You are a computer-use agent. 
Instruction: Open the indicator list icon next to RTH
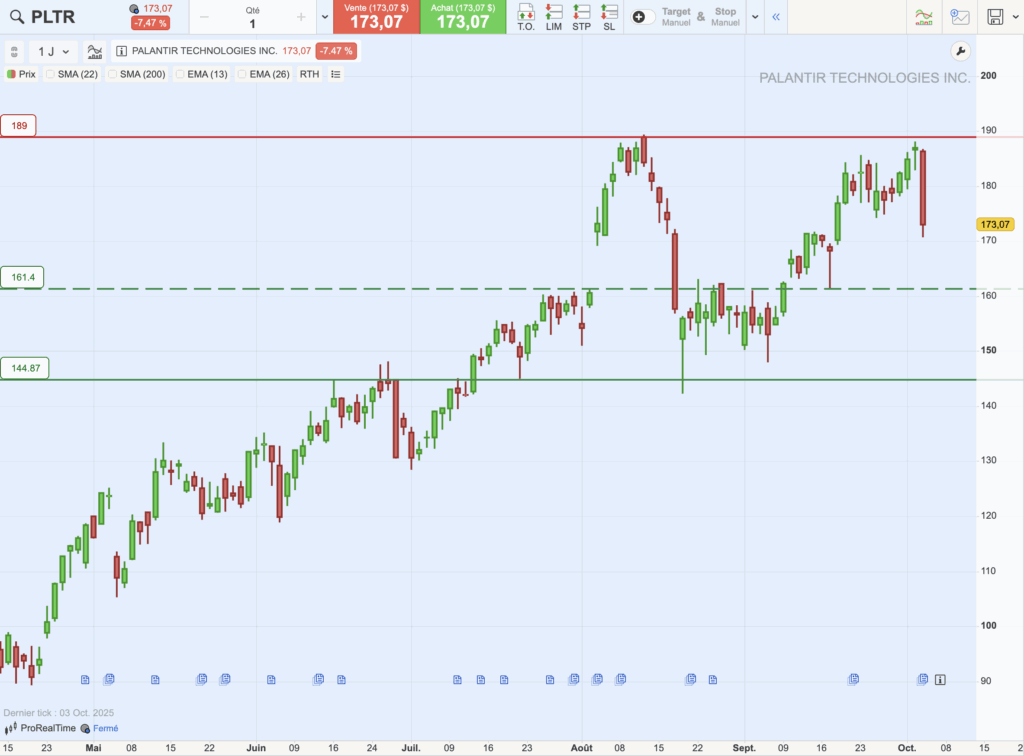click(x=335, y=74)
